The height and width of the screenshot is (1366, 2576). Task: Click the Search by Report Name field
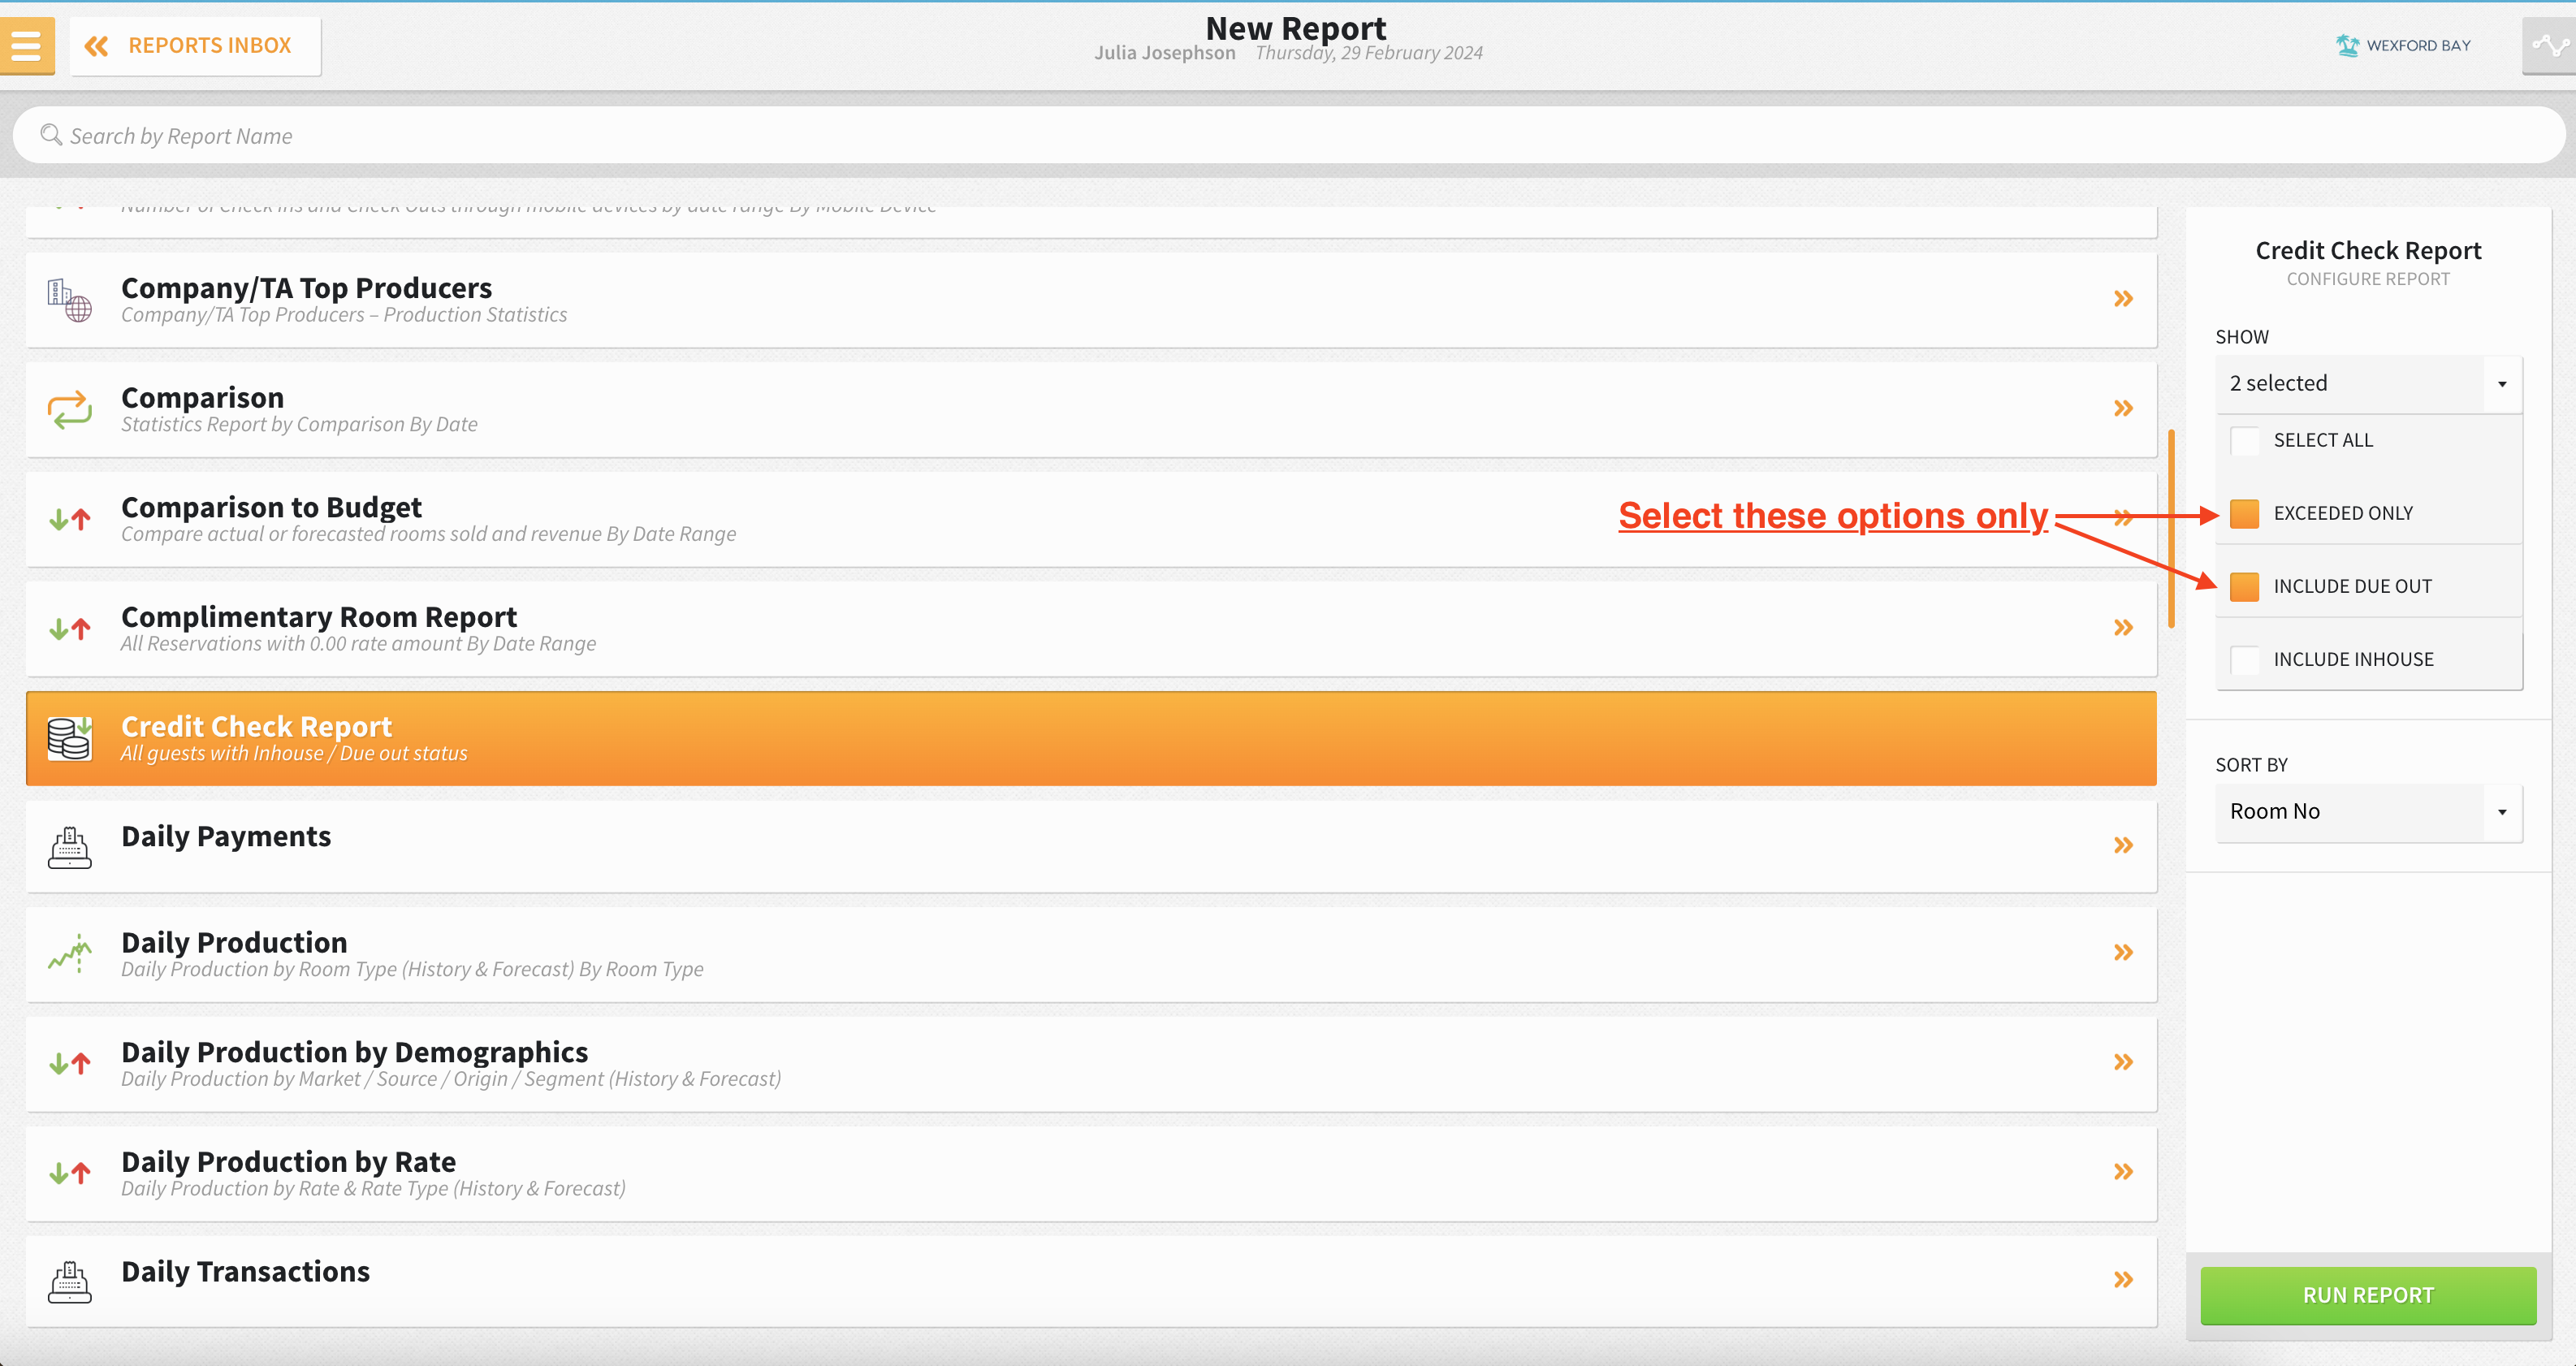pyautogui.click(x=1288, y=136)
